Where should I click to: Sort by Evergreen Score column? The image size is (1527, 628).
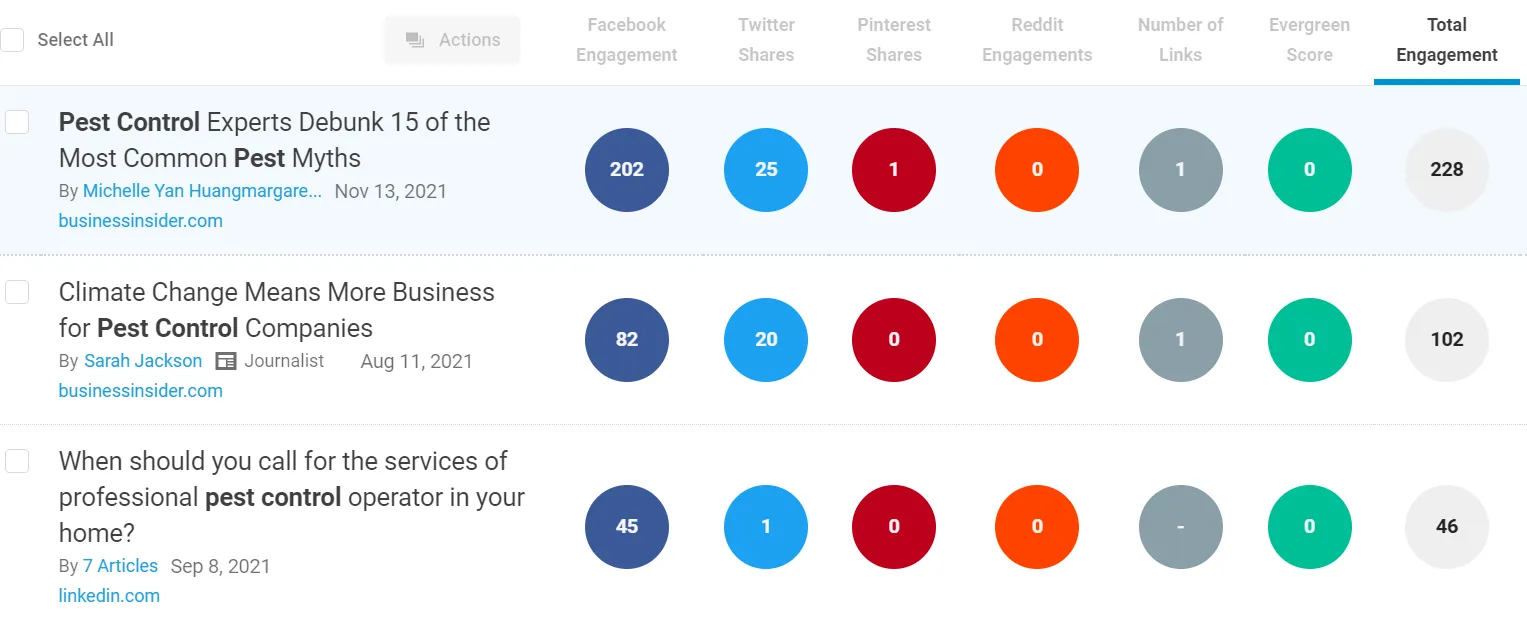coord(1309,40)
